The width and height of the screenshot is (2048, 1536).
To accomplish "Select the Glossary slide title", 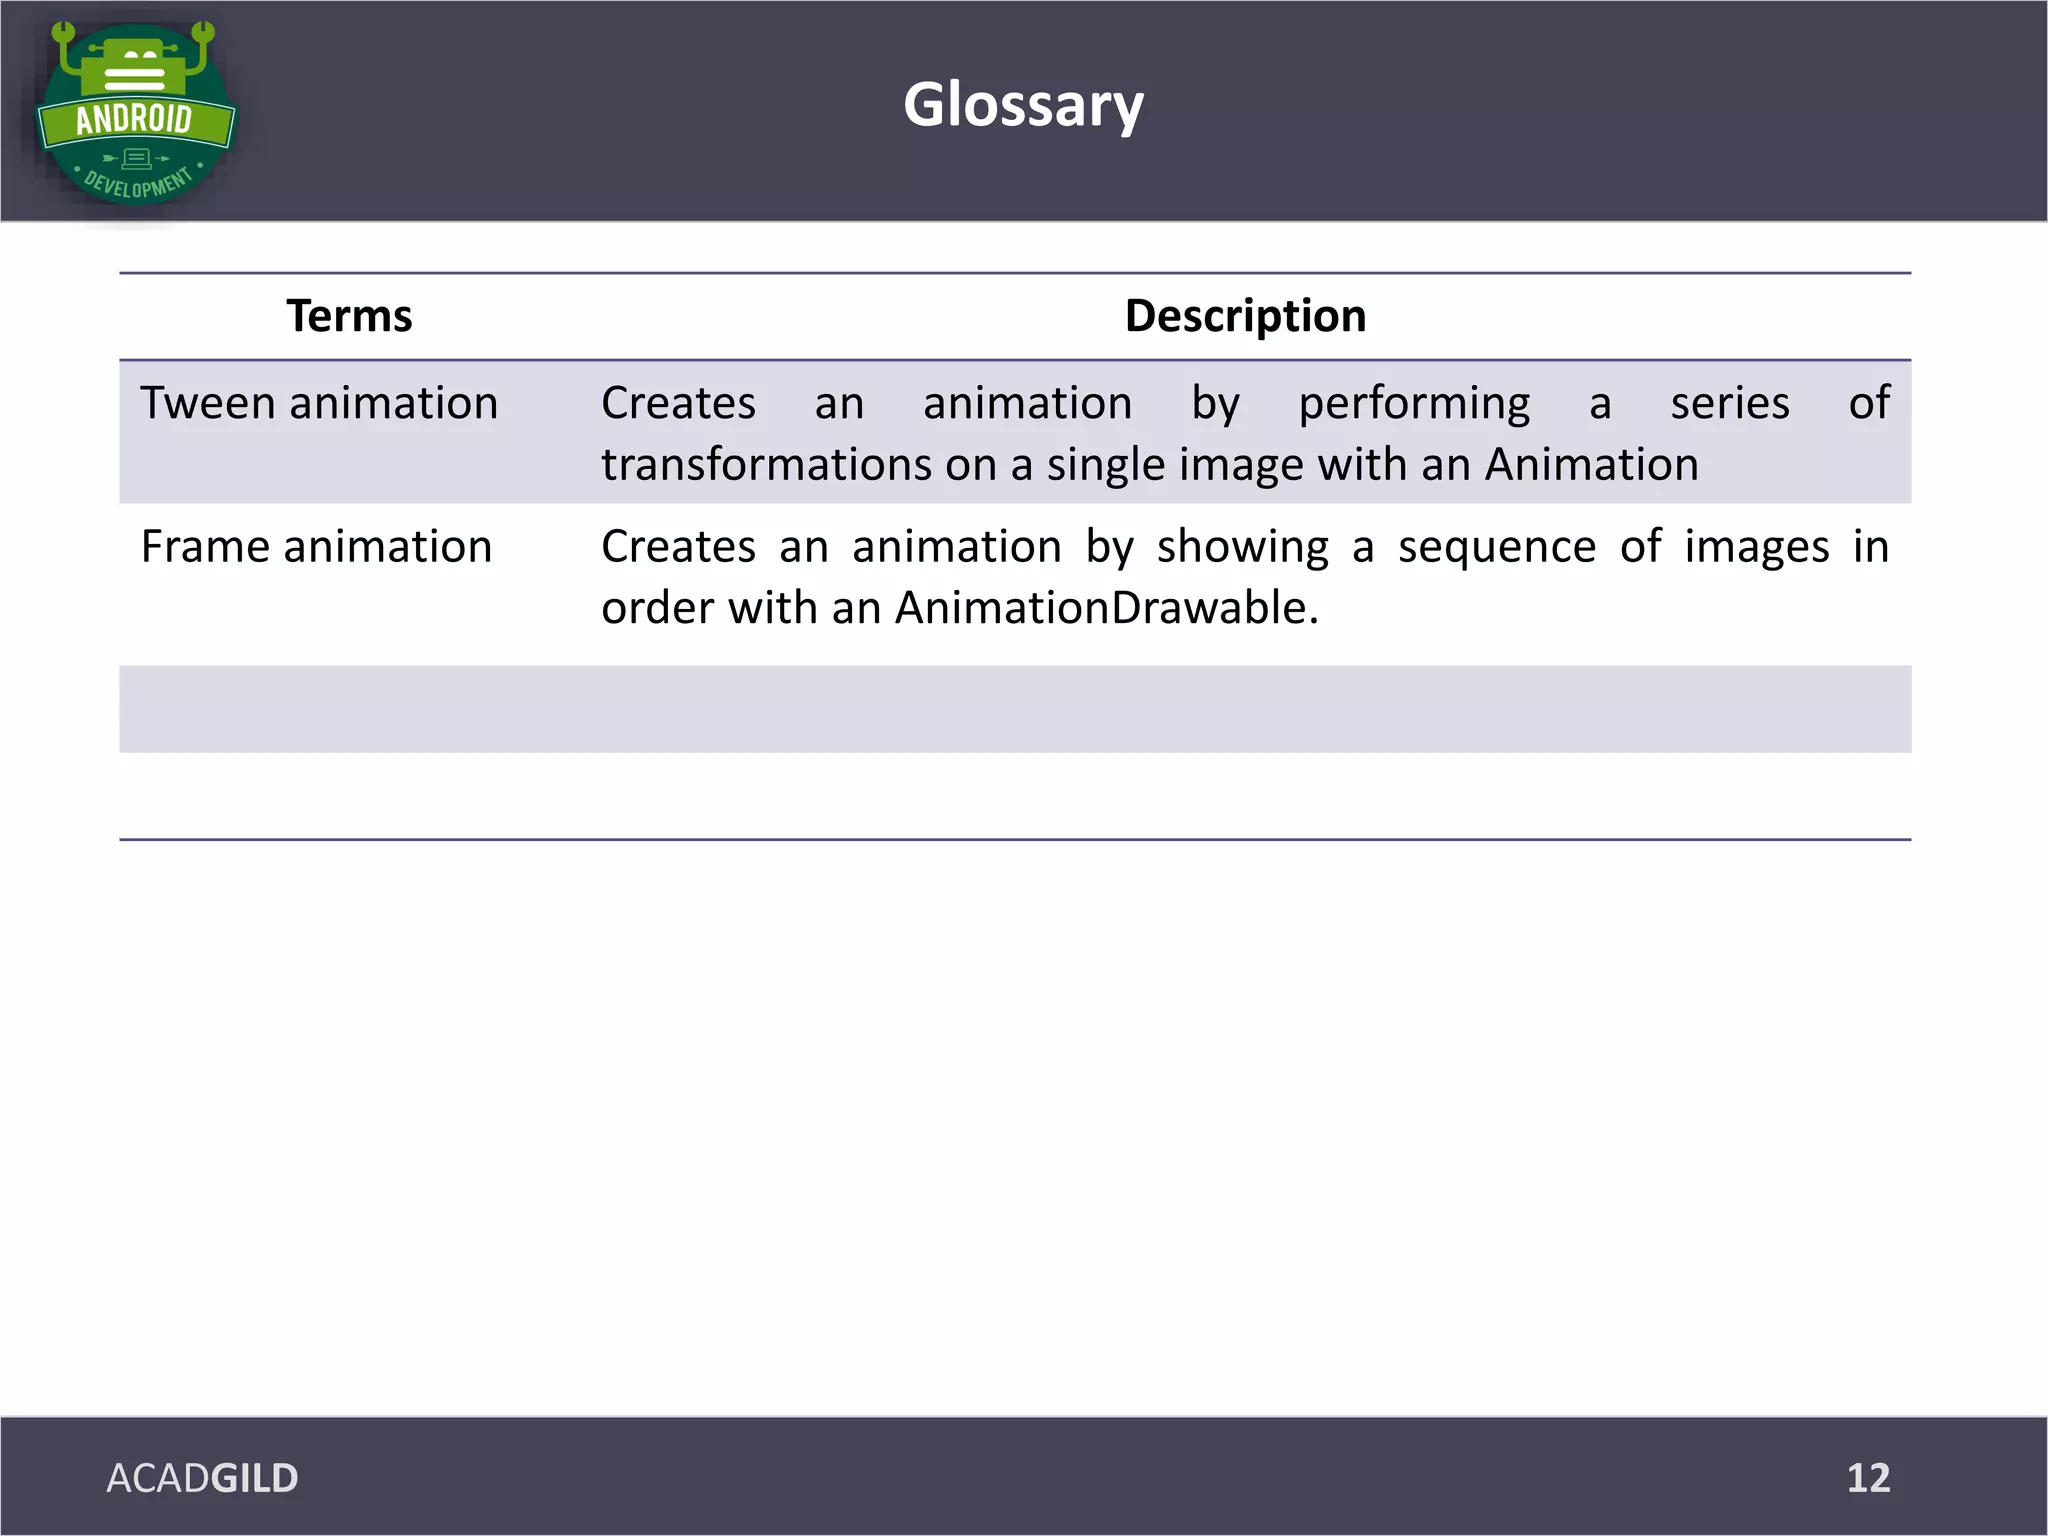I will click(x=1023, y=105).
